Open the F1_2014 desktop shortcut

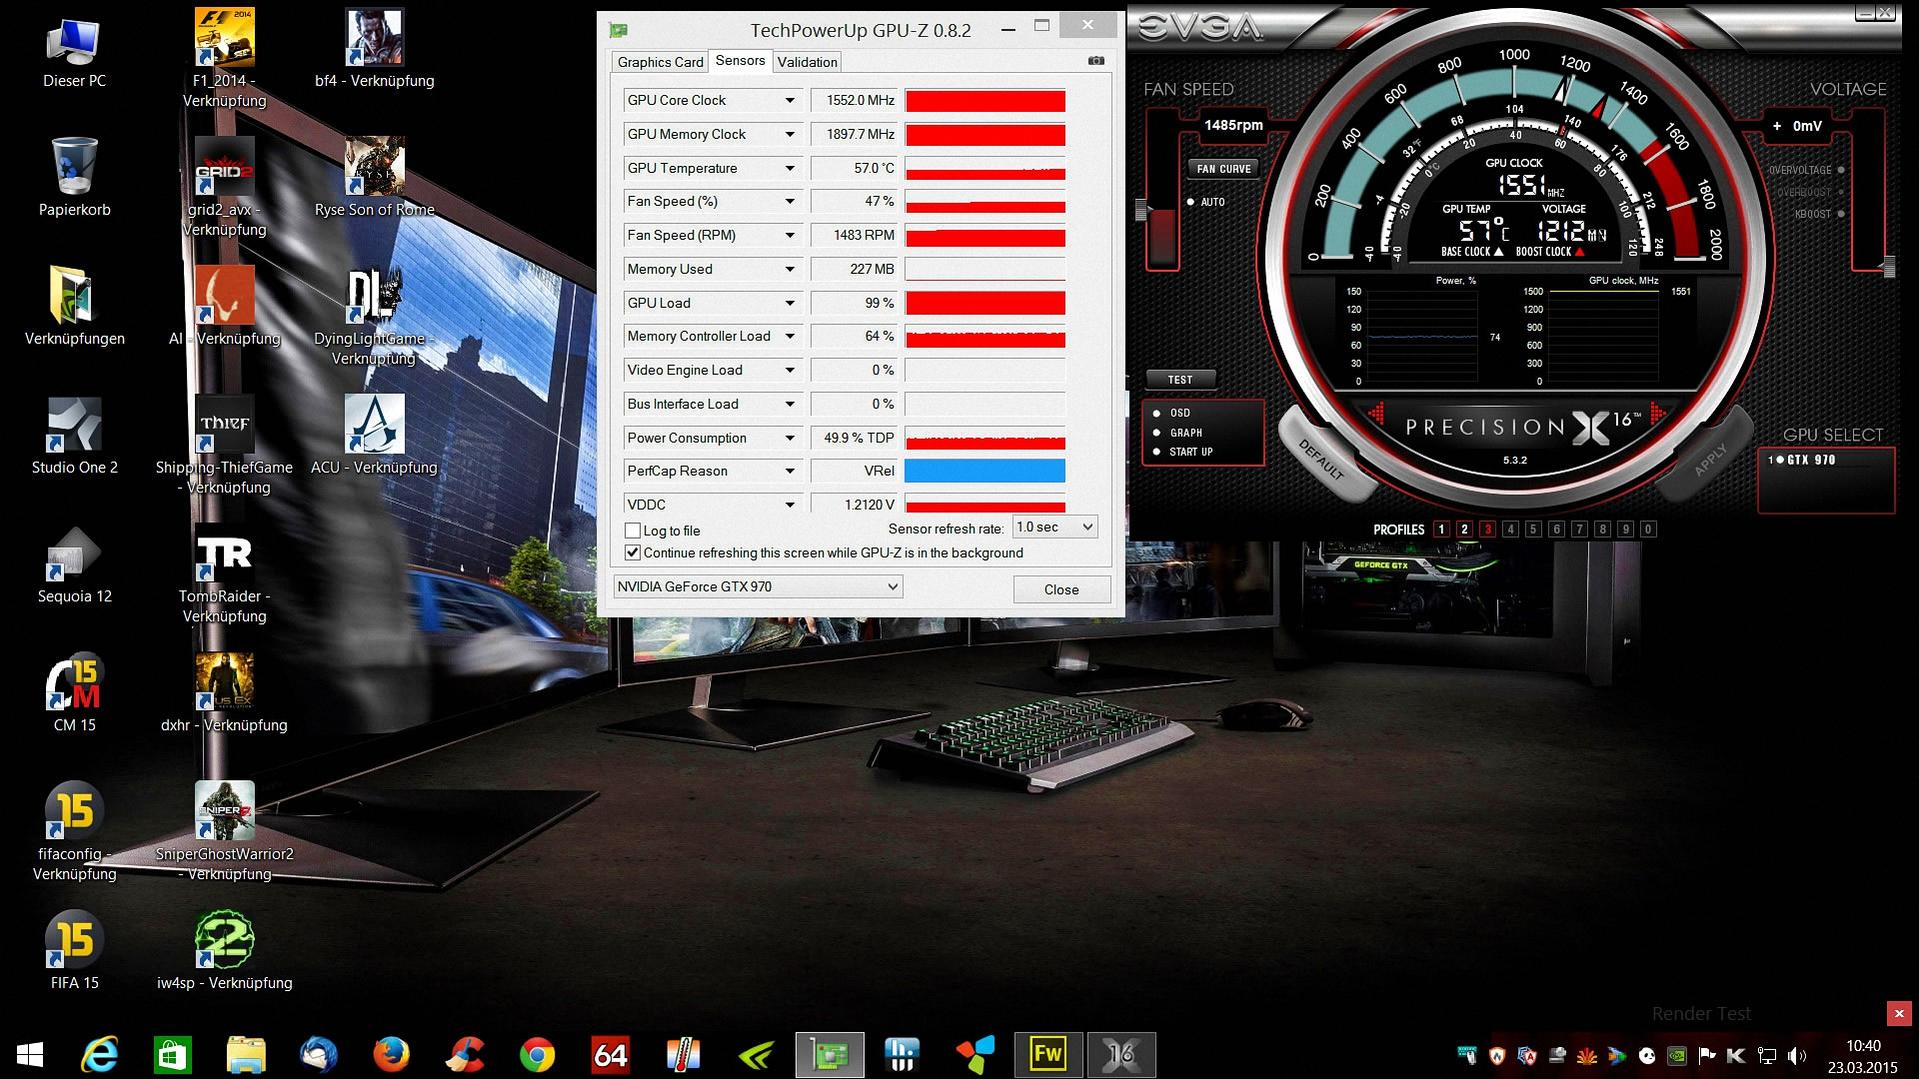pyautogui.click(x=224, y=37)
